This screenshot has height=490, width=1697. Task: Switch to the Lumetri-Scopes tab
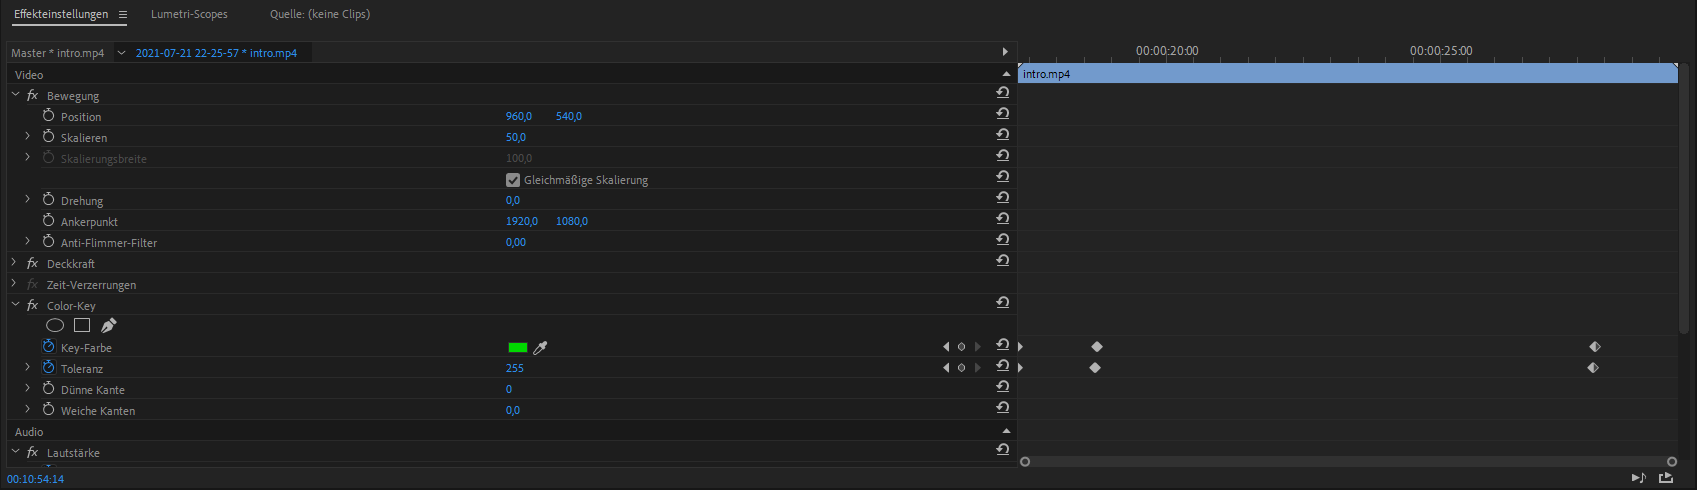pos(189,14)
